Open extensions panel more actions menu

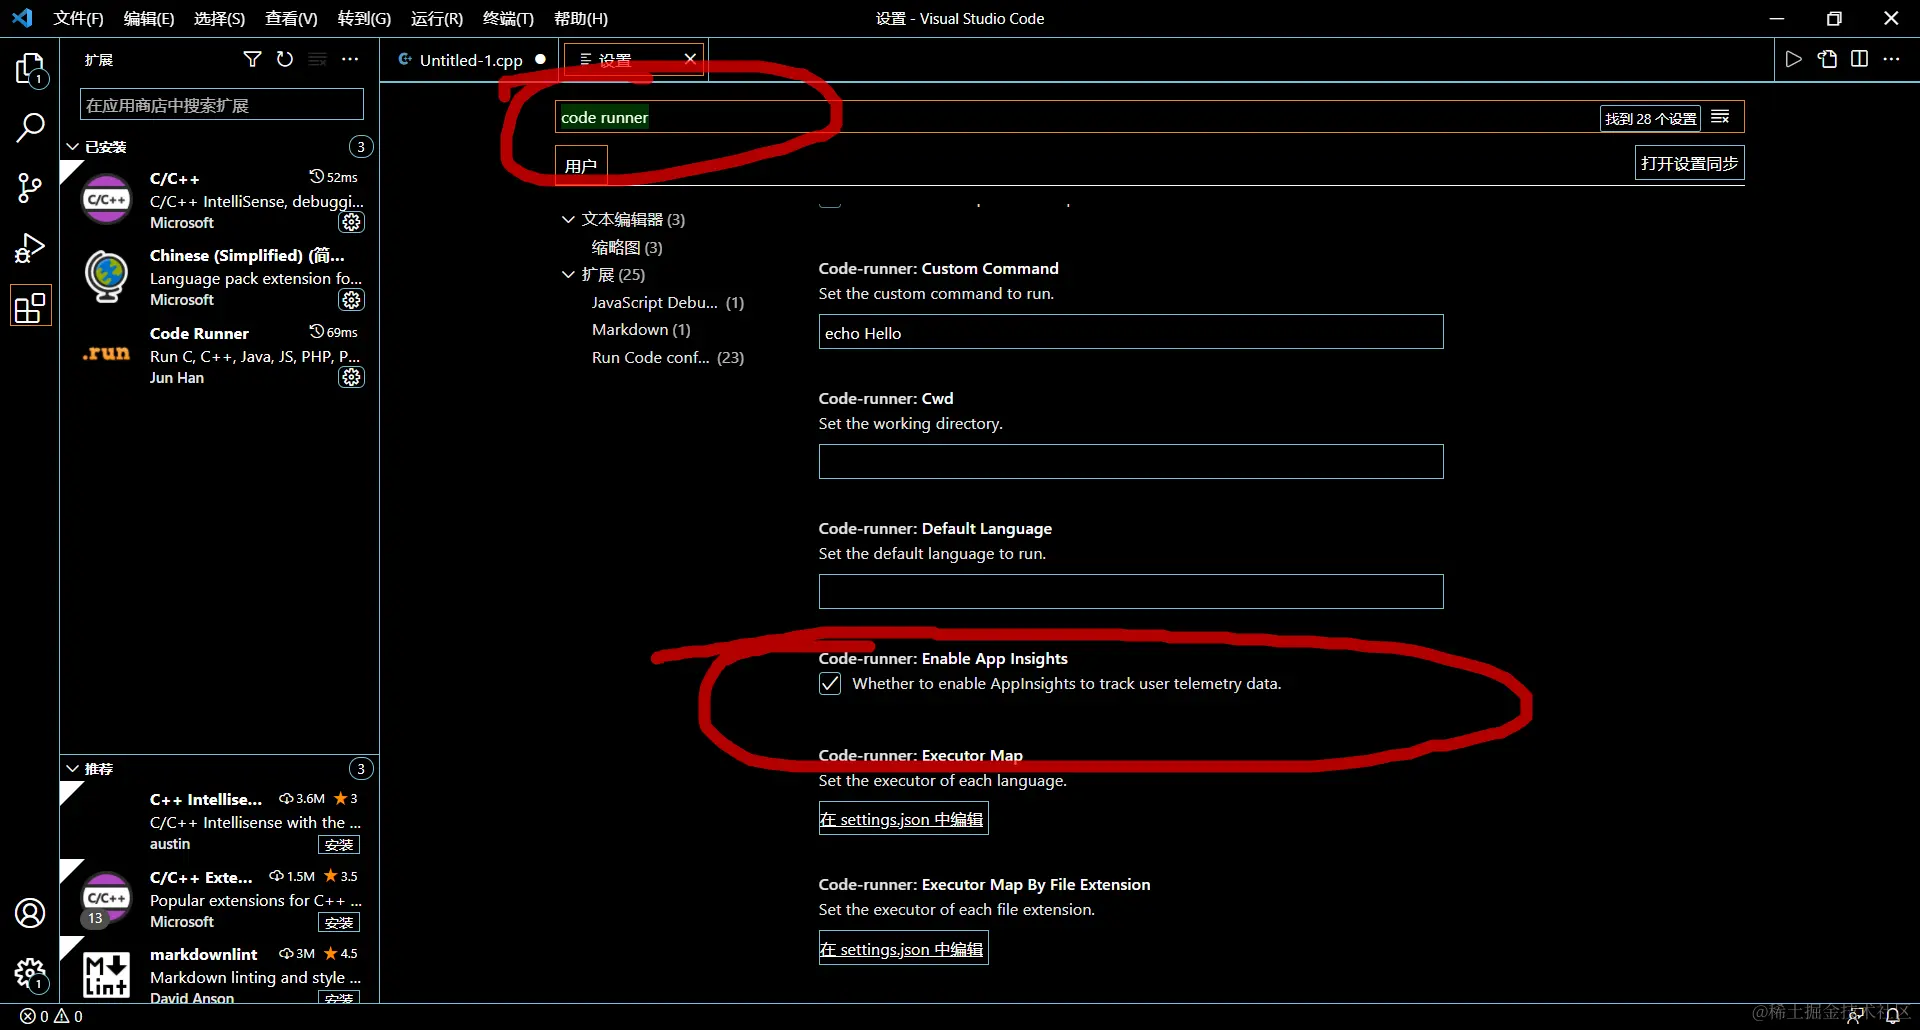[x=350, y=60]
